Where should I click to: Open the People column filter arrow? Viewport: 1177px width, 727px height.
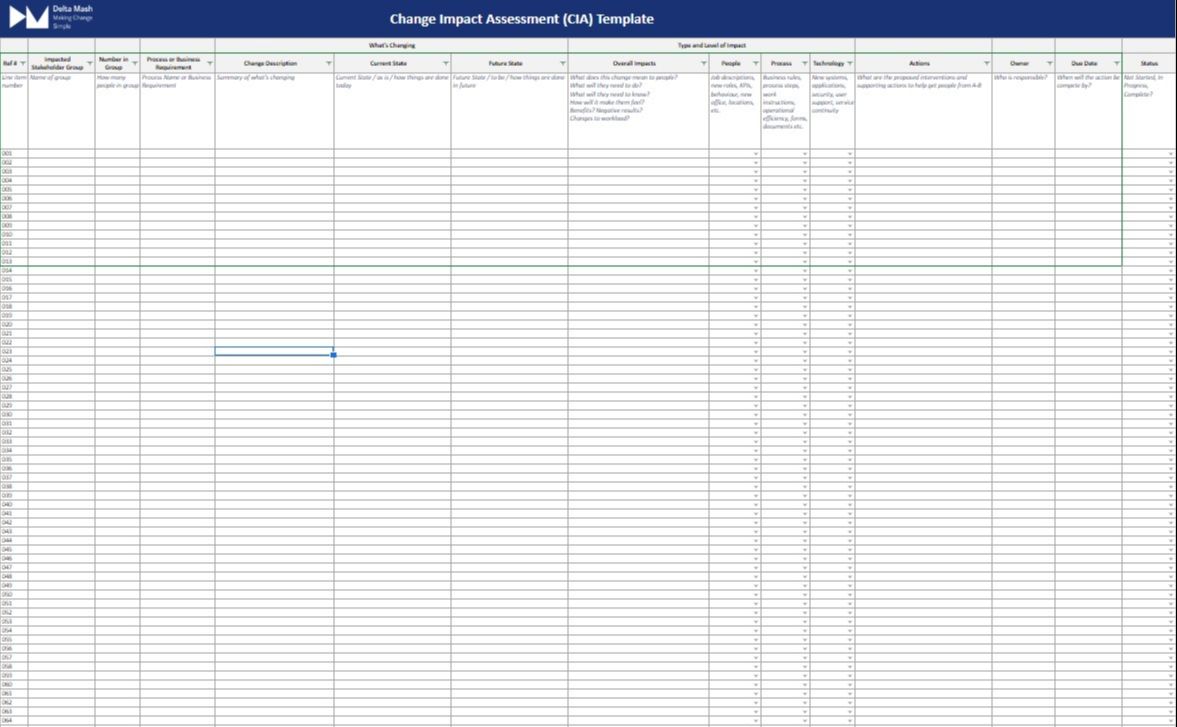[x=756, y=64]
